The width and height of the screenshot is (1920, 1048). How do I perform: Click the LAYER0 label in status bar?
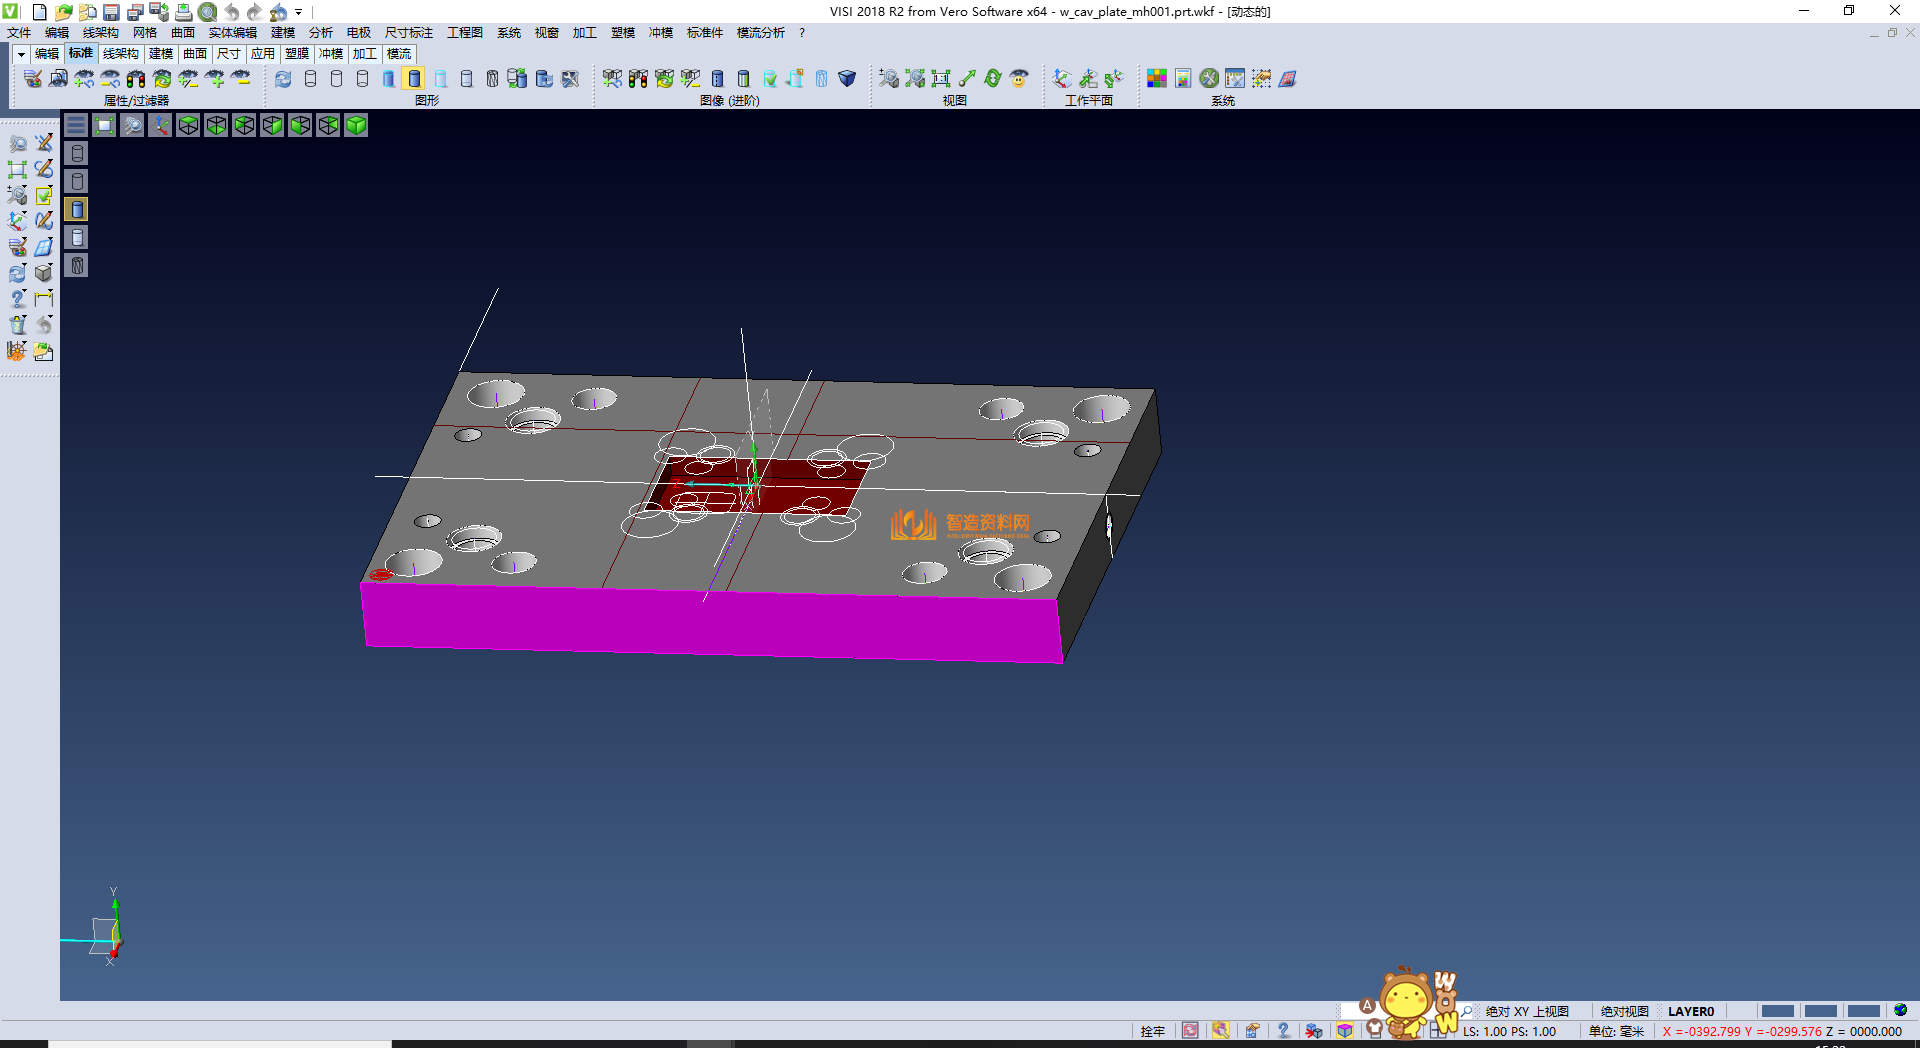tap(1690, 1011)
